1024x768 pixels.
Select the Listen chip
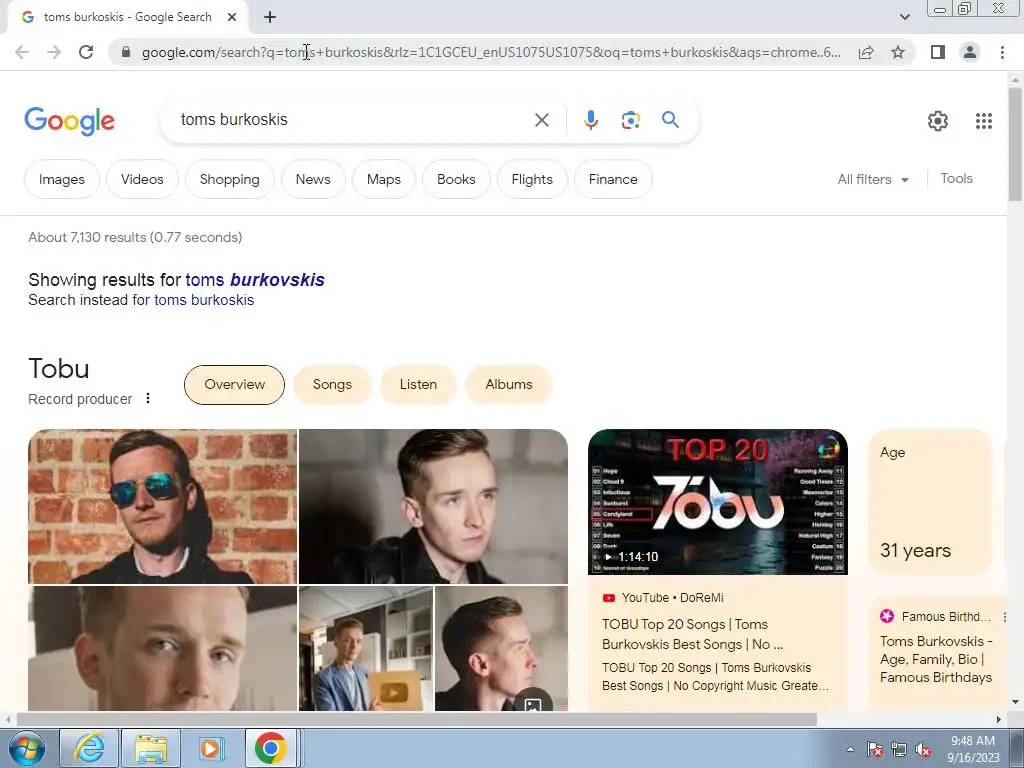point(418,385)
